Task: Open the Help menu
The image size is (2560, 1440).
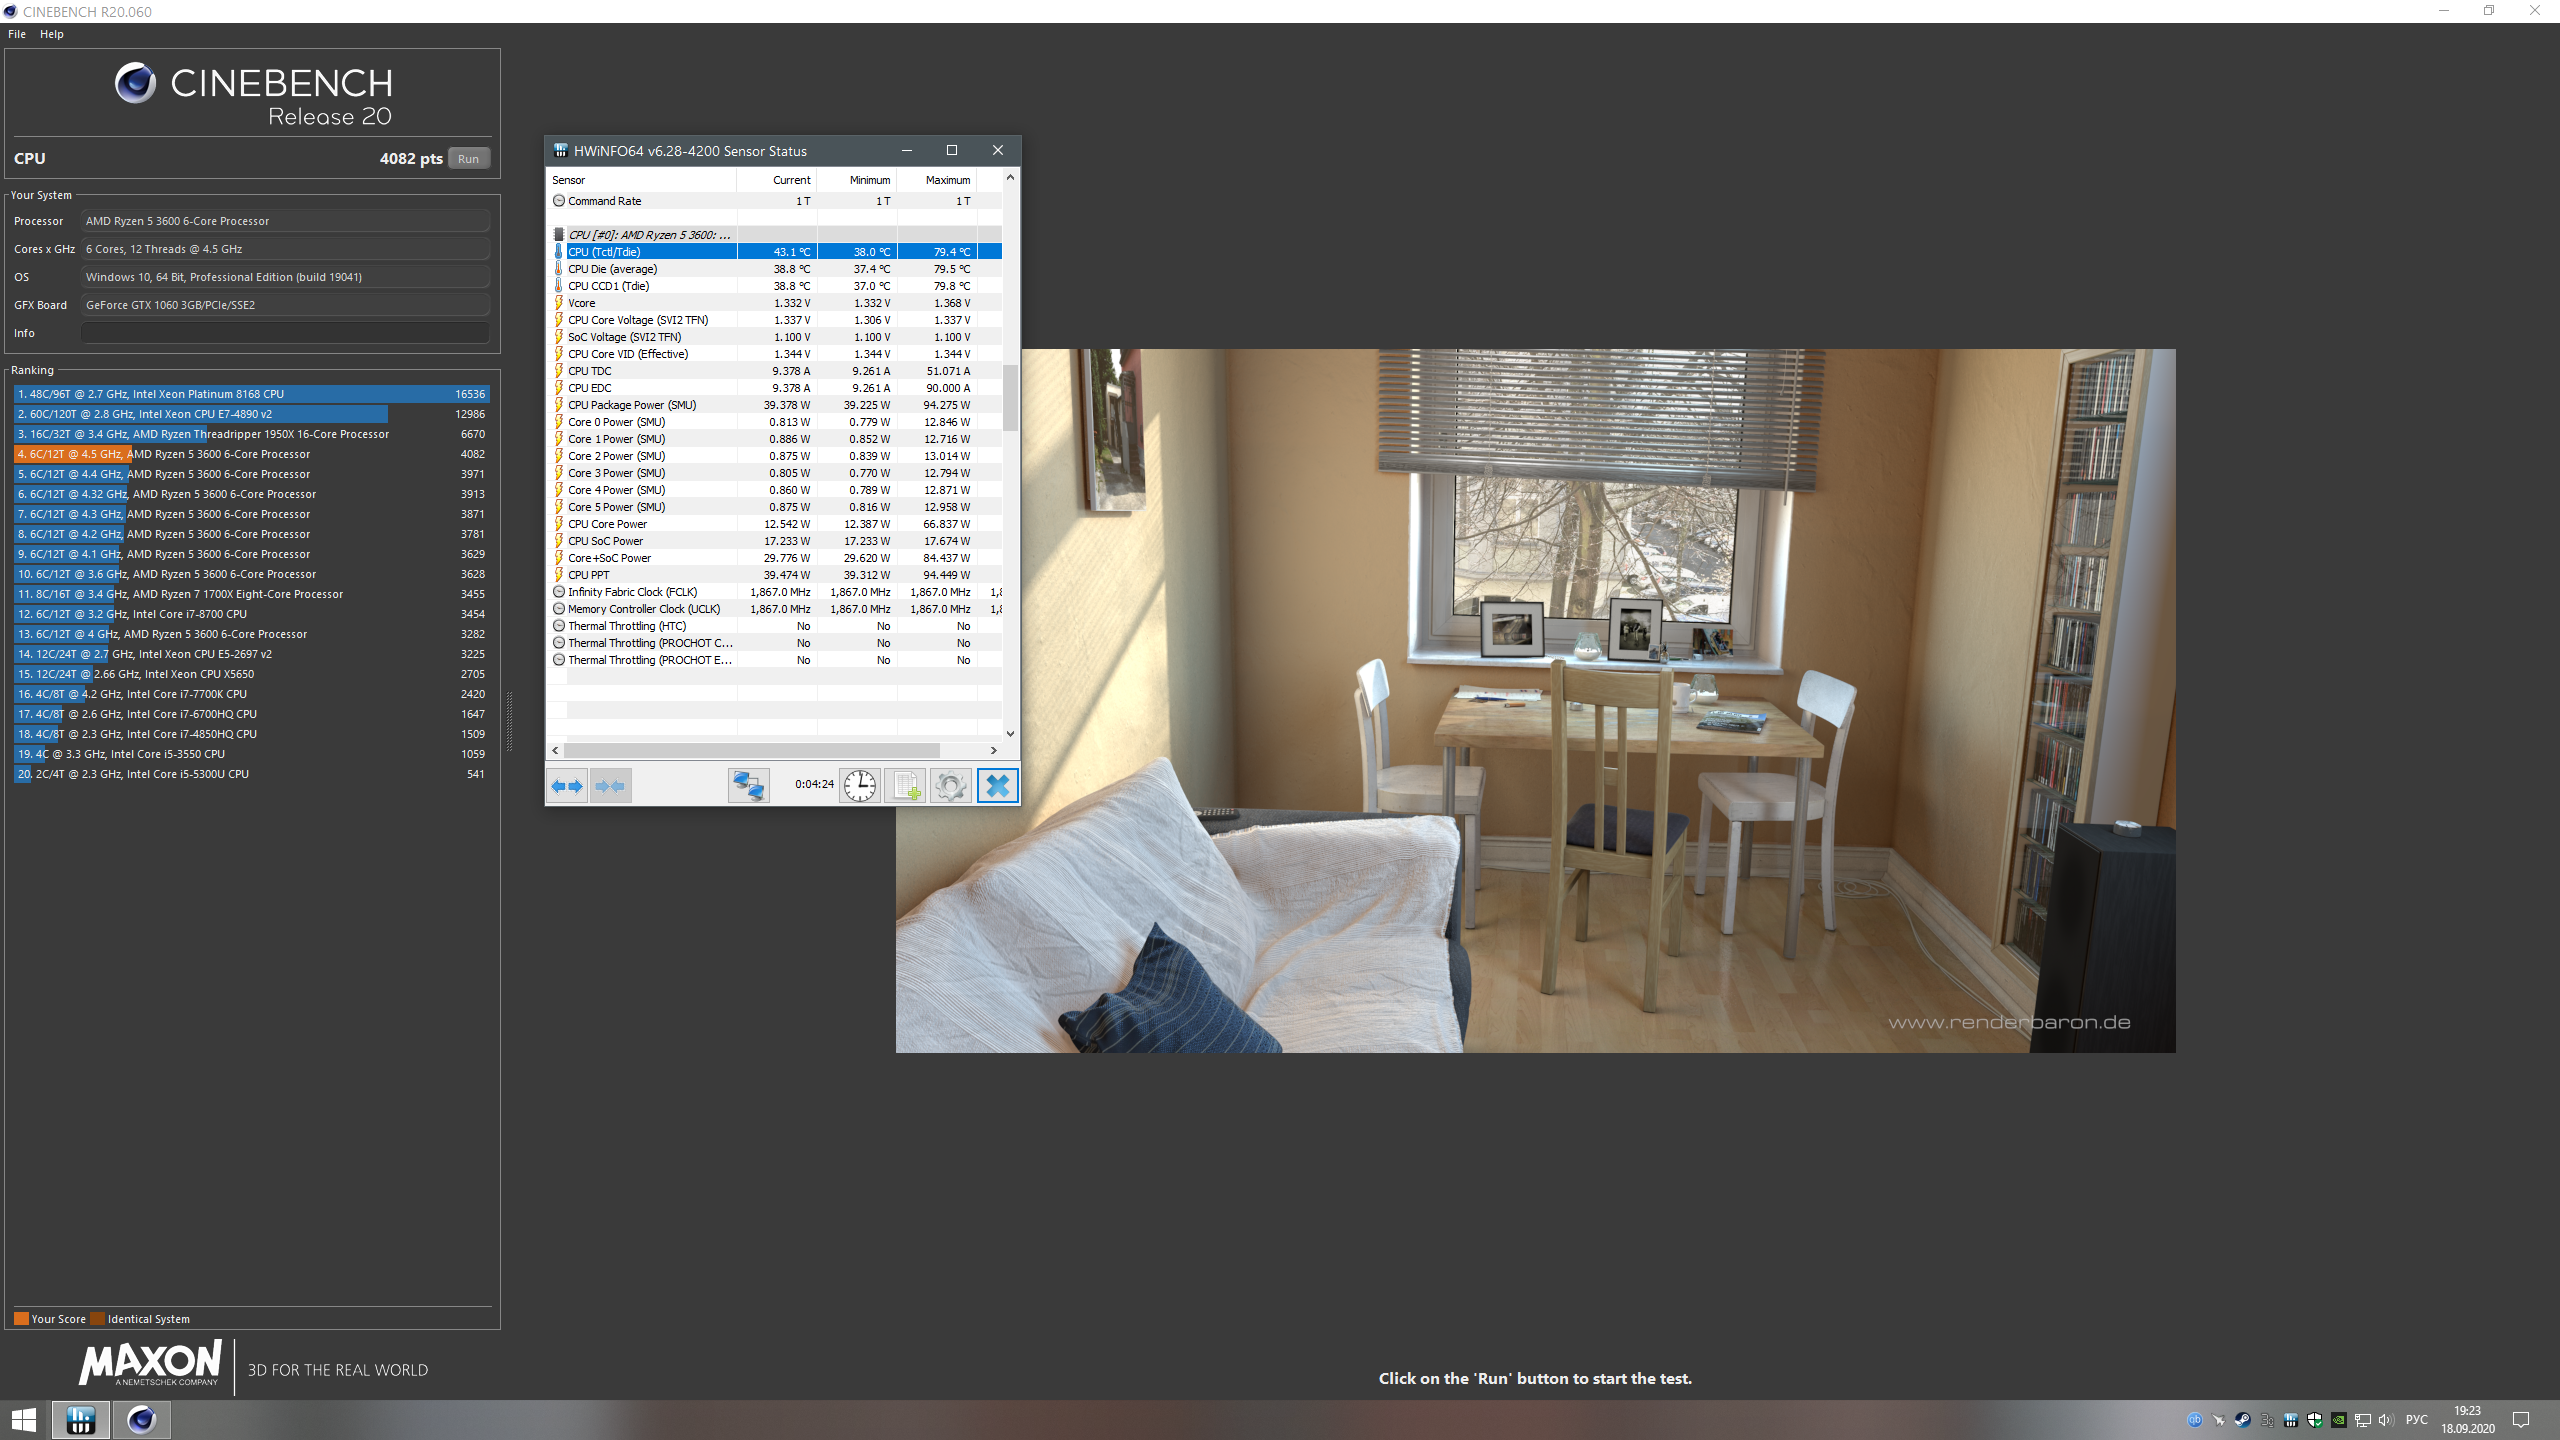Action: pos(52,34)
